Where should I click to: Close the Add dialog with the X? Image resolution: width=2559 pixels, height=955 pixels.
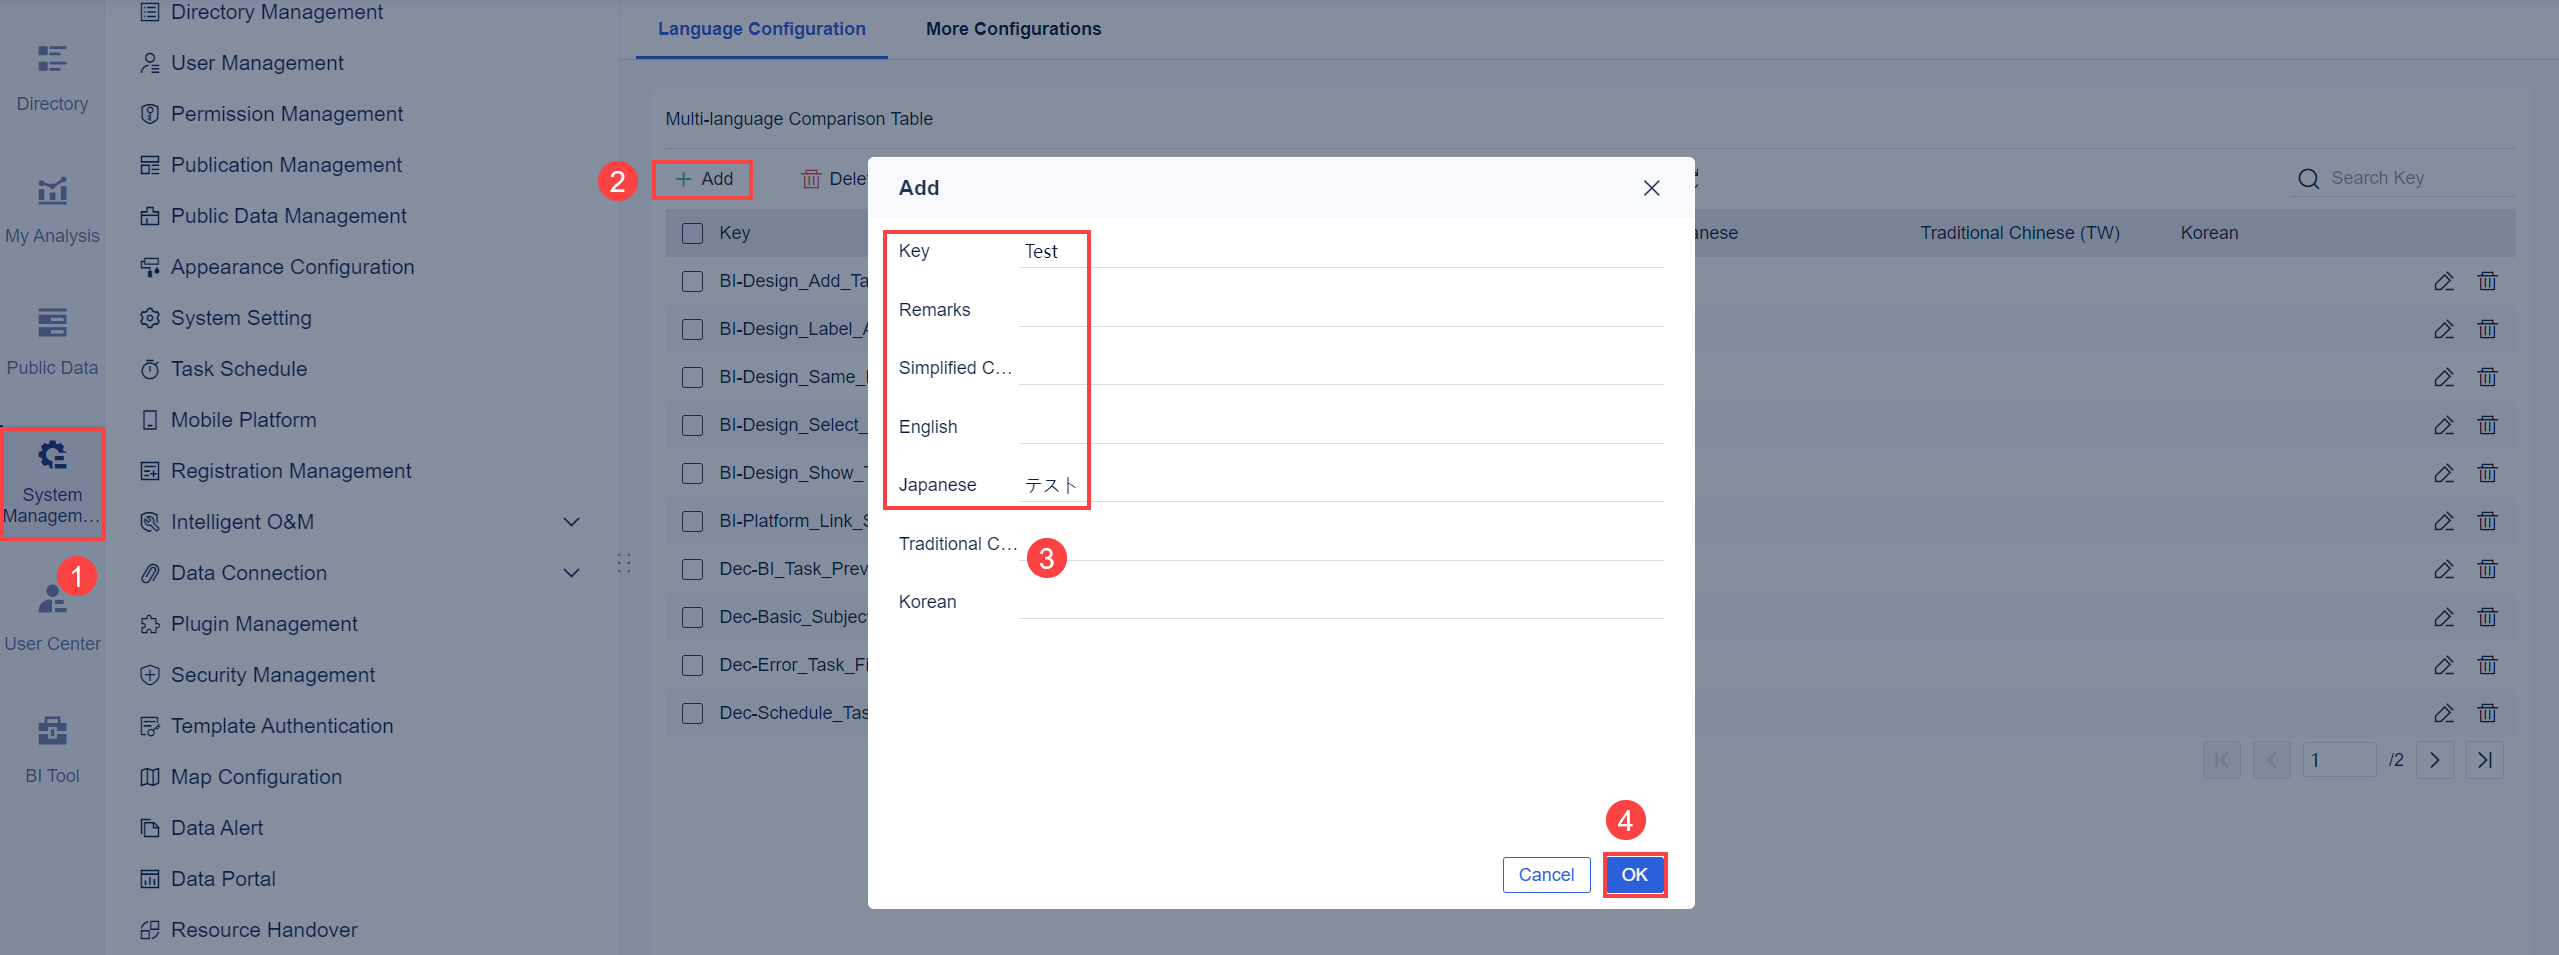(x=1650, y=188)
